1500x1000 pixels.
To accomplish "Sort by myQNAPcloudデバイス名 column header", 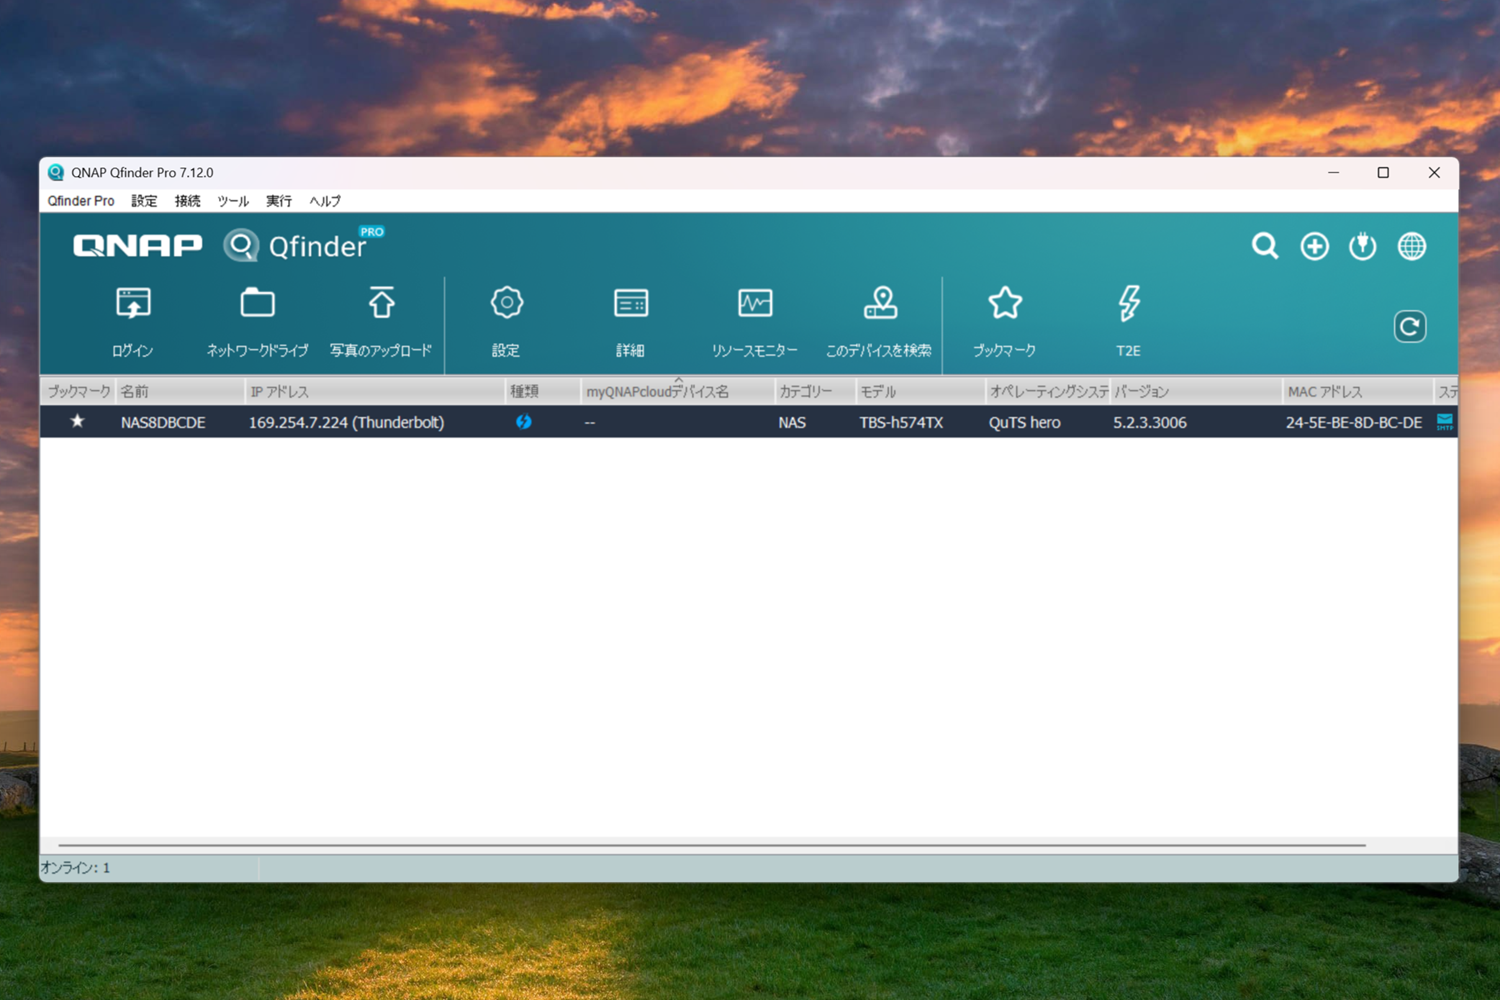I will tap(678, 391).
